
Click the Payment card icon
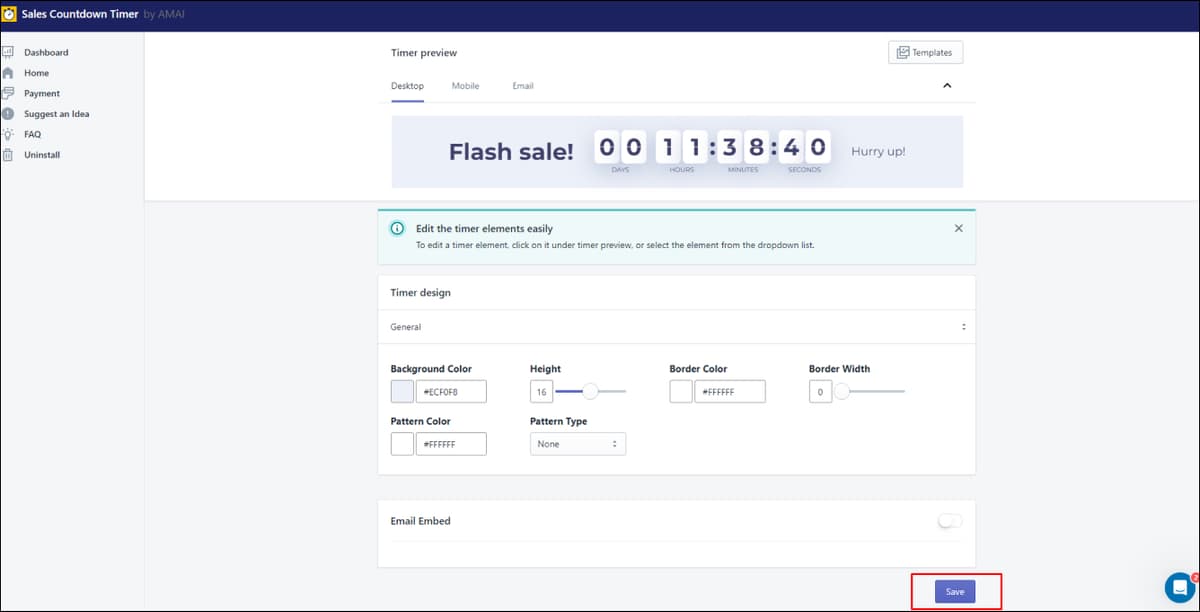click(7, 93)
